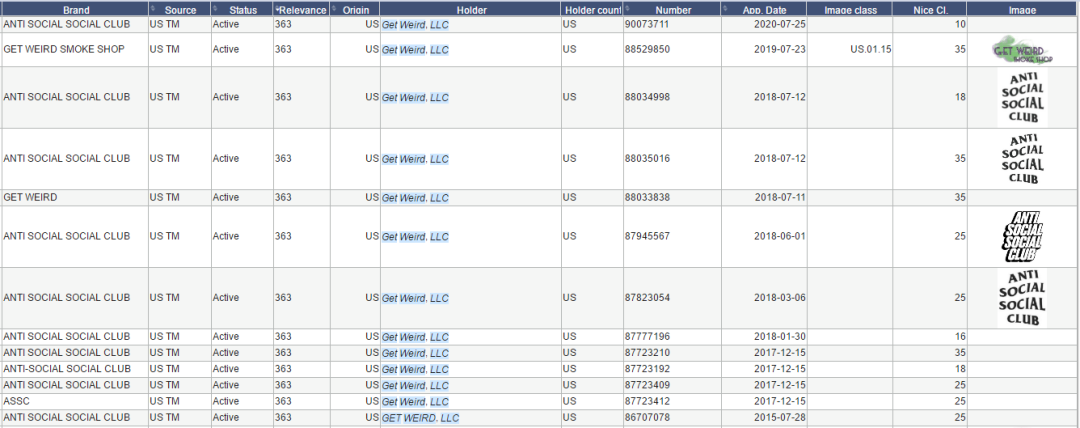Select the application date 2020-07-25

click(x=780, y=24)
